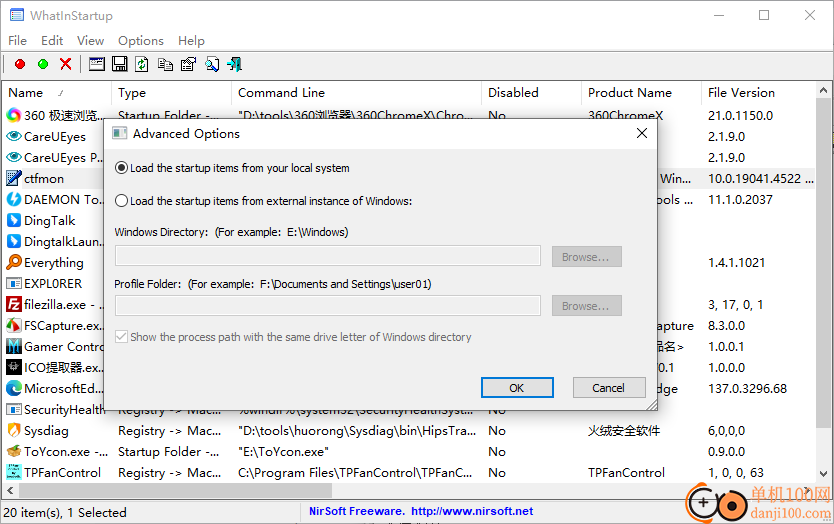Click the 360 browser row icon
The height and width of the screenshot is (524, 834).
pos(14,115)
